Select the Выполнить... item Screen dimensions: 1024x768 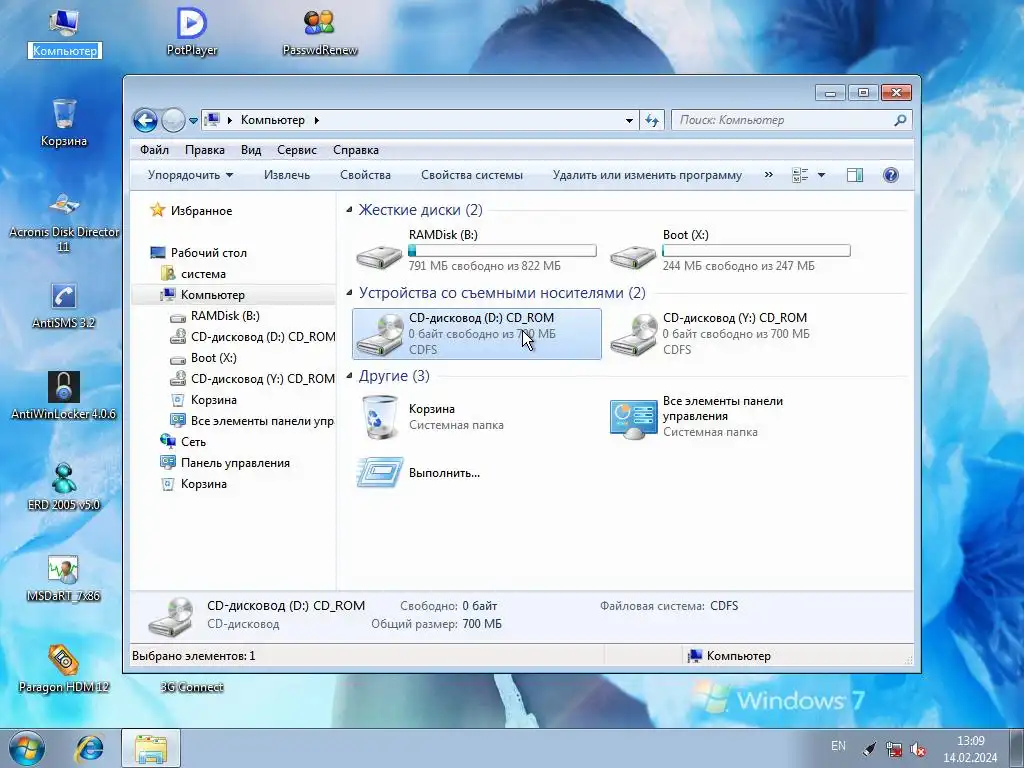tap(477, 473)
